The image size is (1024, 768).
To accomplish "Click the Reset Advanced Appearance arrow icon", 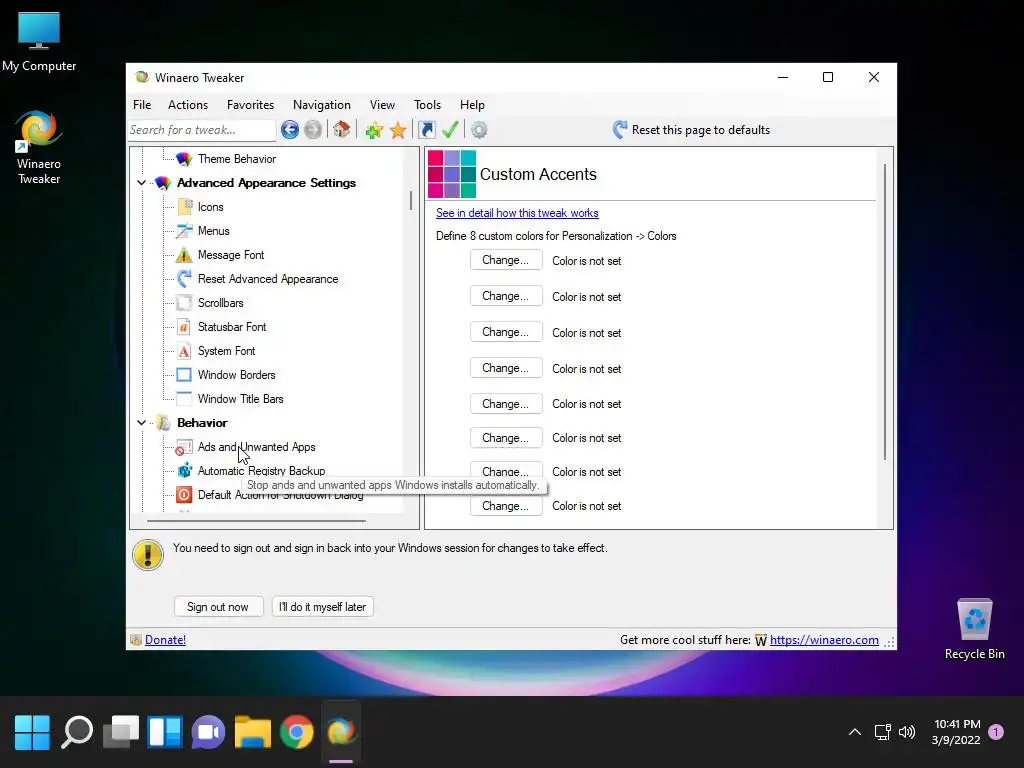I will click(185, 279).
